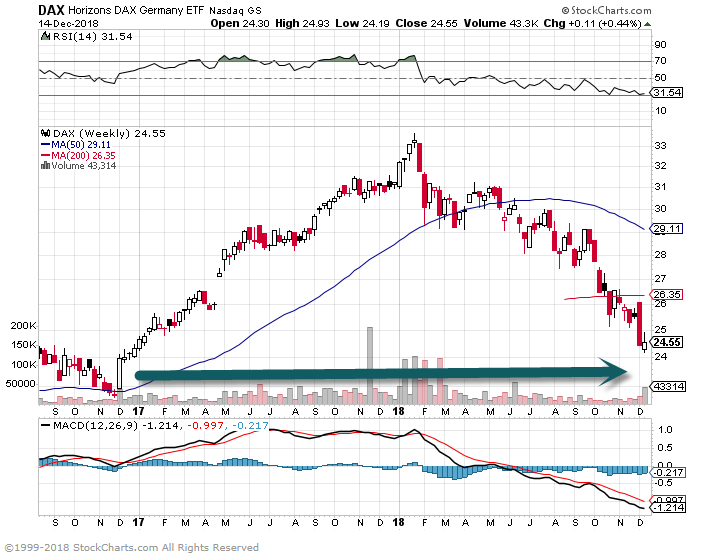Viewport: 714px width, 557px height.
Task: Click the candlestick icon beside DAX (Weekly)
Action: click(x=45, y=133)
